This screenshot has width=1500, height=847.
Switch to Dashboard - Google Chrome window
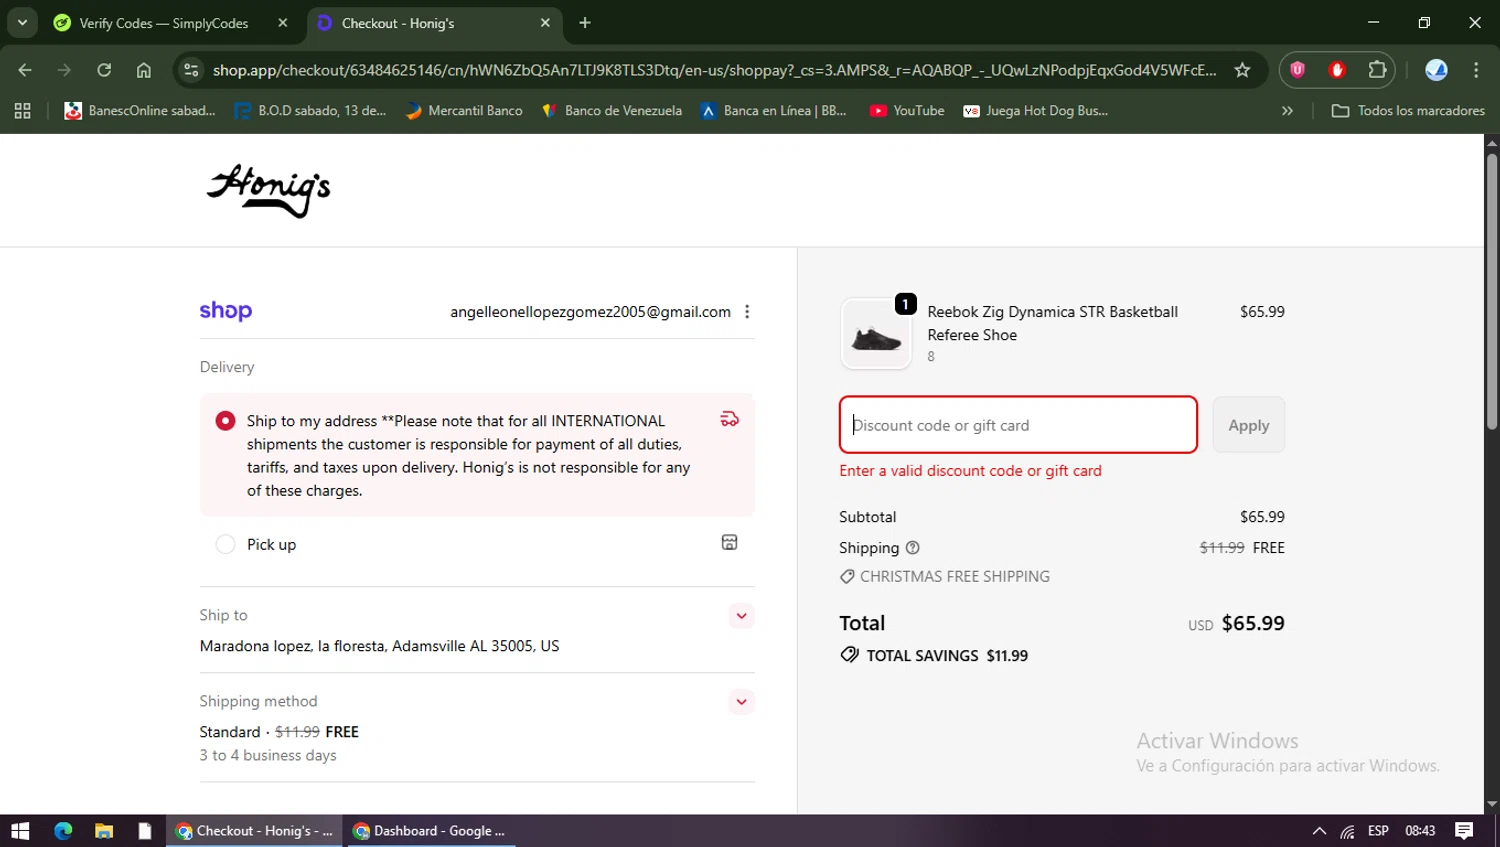pyautogui.click(x=430, y=831)
